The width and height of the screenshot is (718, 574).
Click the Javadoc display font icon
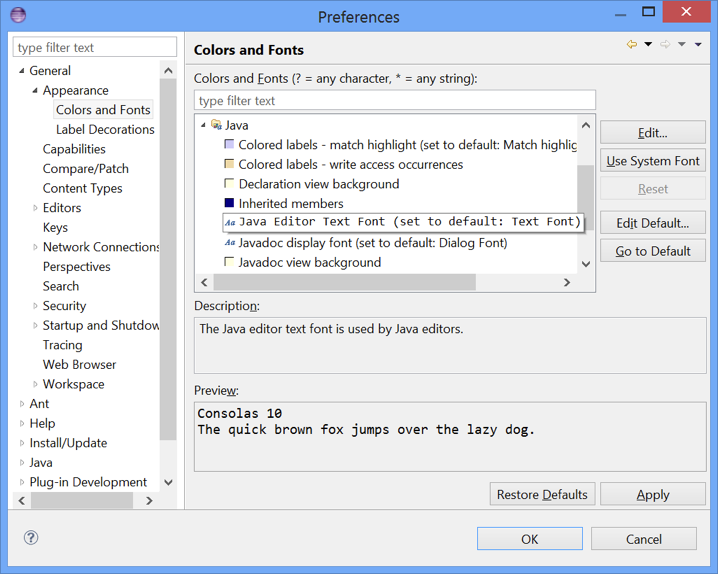[230, 243]
